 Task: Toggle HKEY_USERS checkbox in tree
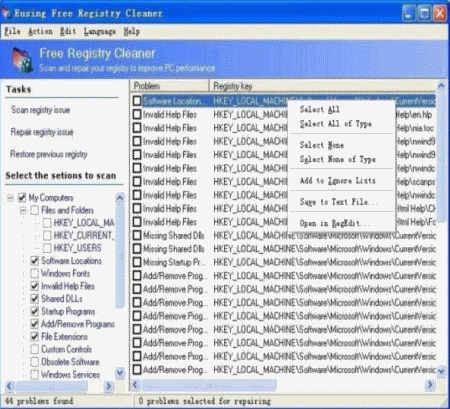pos(47,248)
